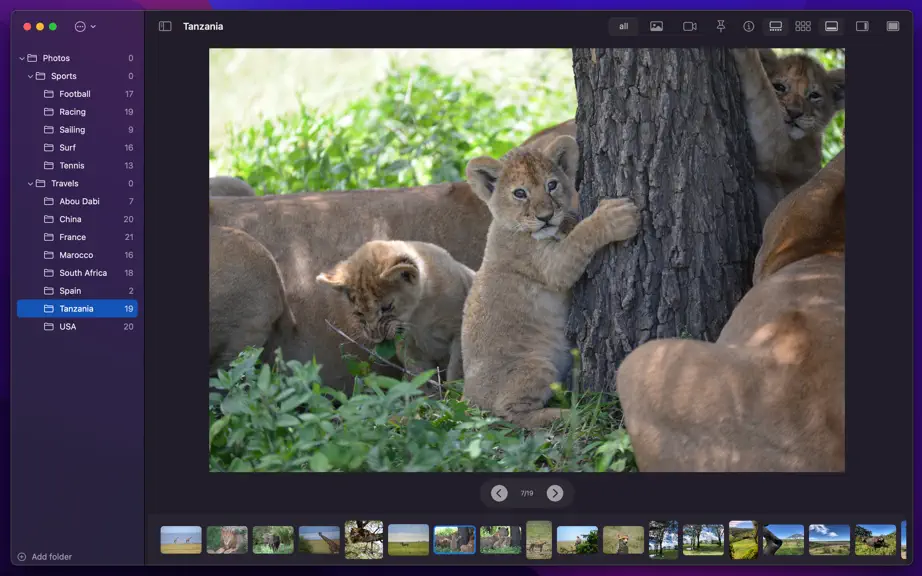Click the Sports folder icon

pyautogui.click(x=41, y=76)
